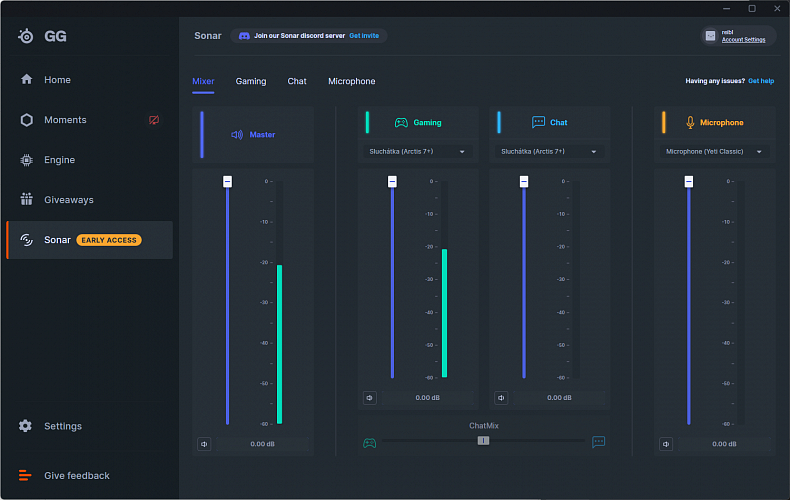Mute the Chat channel
Screen dimensions: 790x500
501,398
